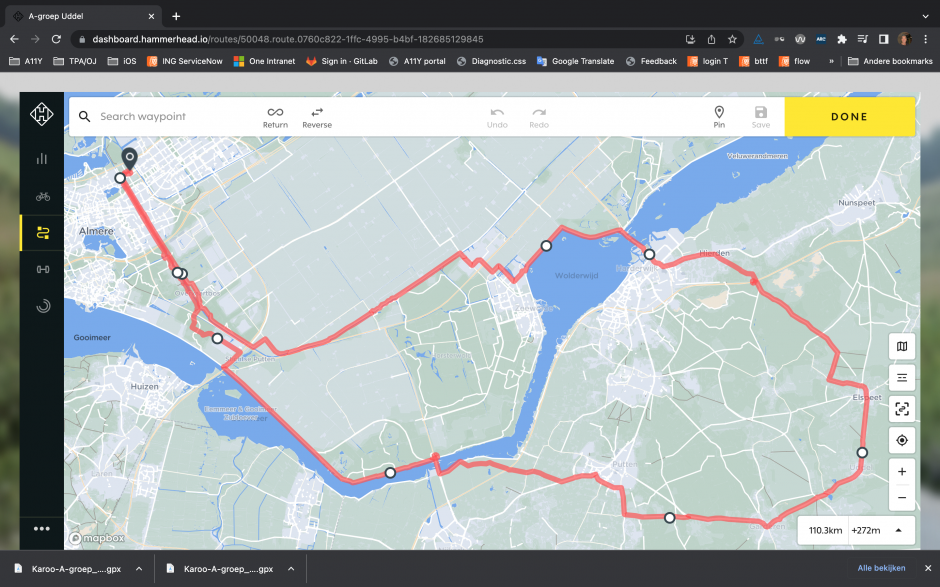Click the search magnifier icon
940x587 pixels.
(x=85, y=116)
